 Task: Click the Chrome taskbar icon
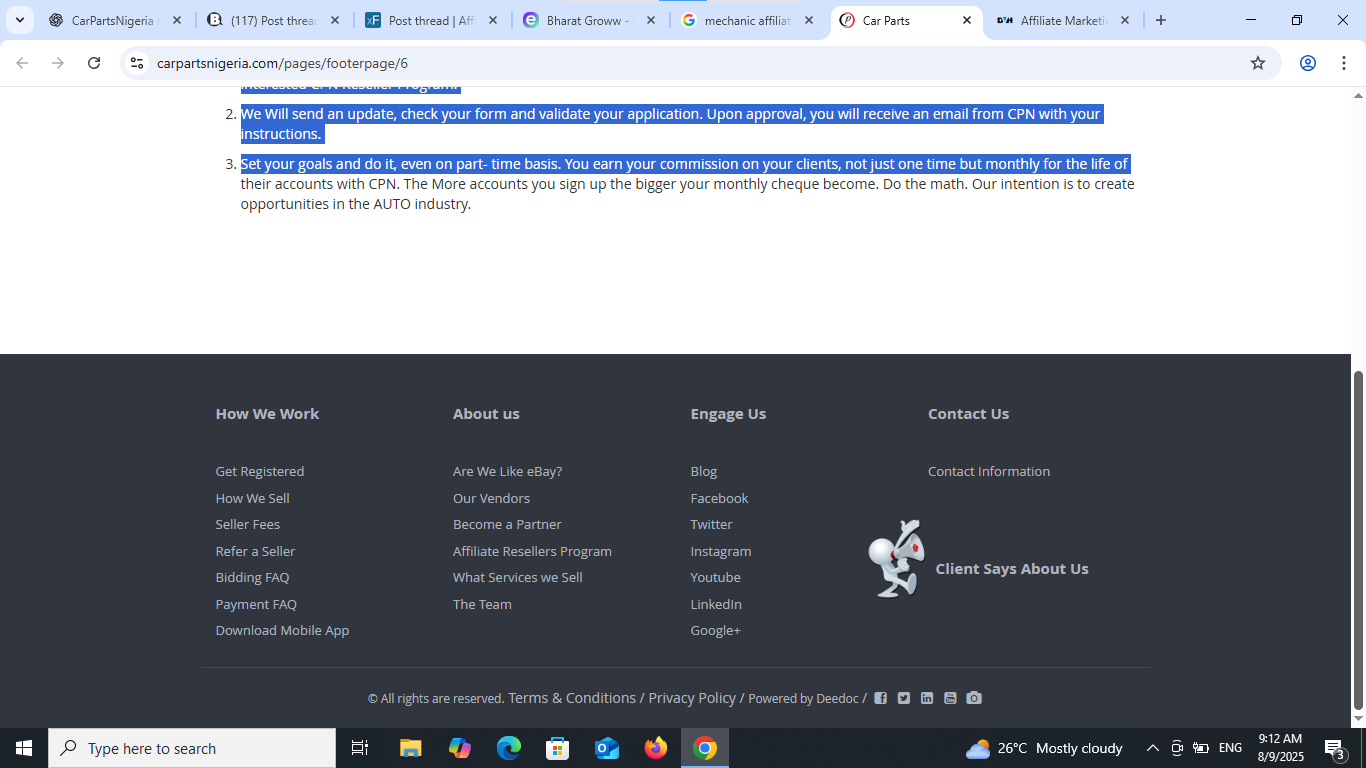[x=705, y=748]
